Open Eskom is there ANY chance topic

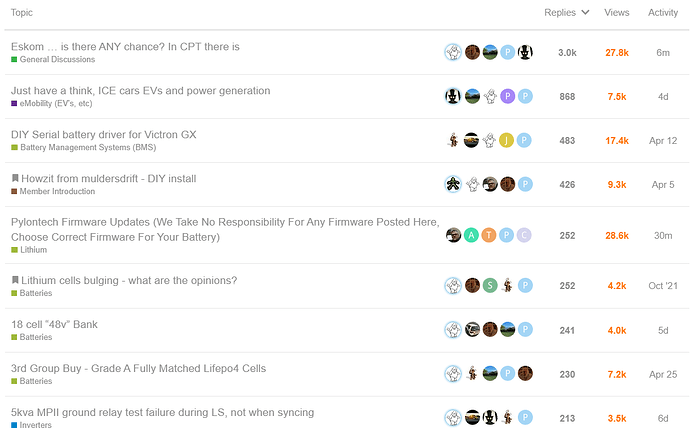click(x=125, y=47)
